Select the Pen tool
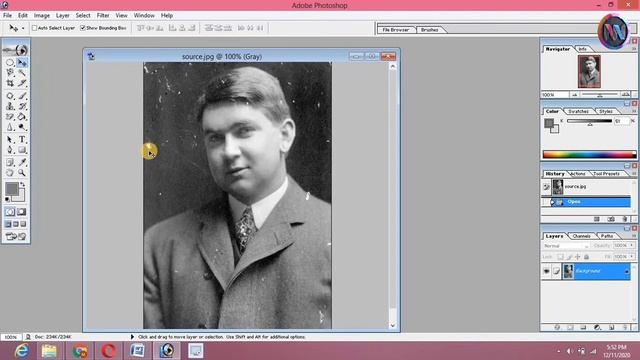This screenshot has height=360, width=640. (10, 150)
